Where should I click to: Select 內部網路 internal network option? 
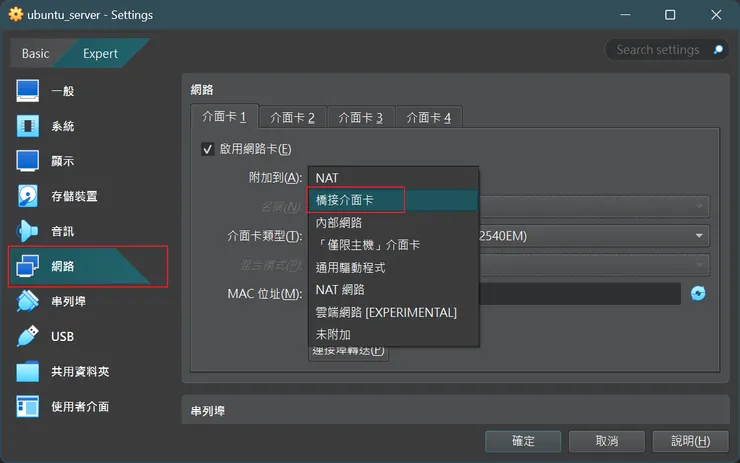pos(394,222)
